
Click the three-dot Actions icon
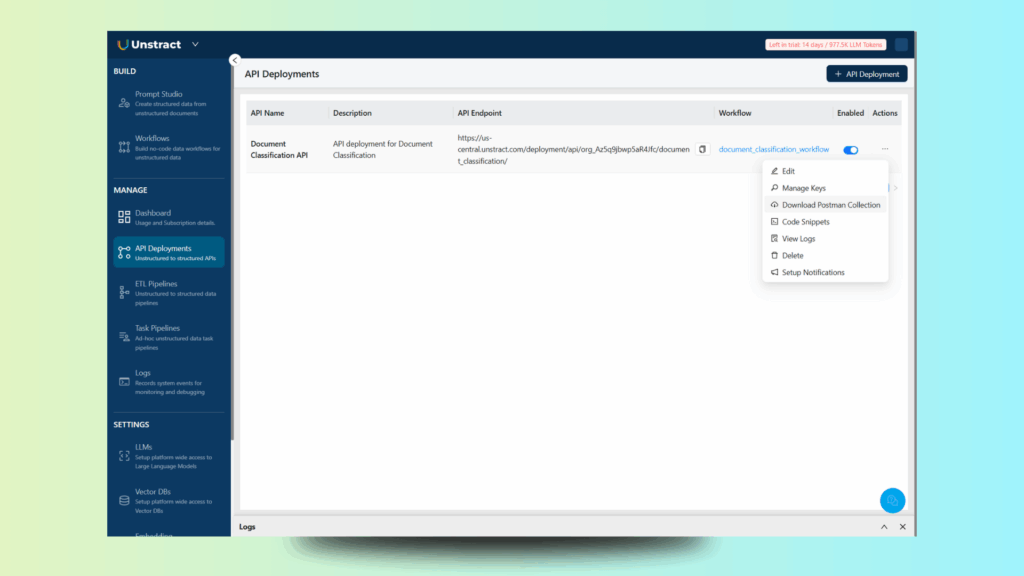[x=884, y=150]
